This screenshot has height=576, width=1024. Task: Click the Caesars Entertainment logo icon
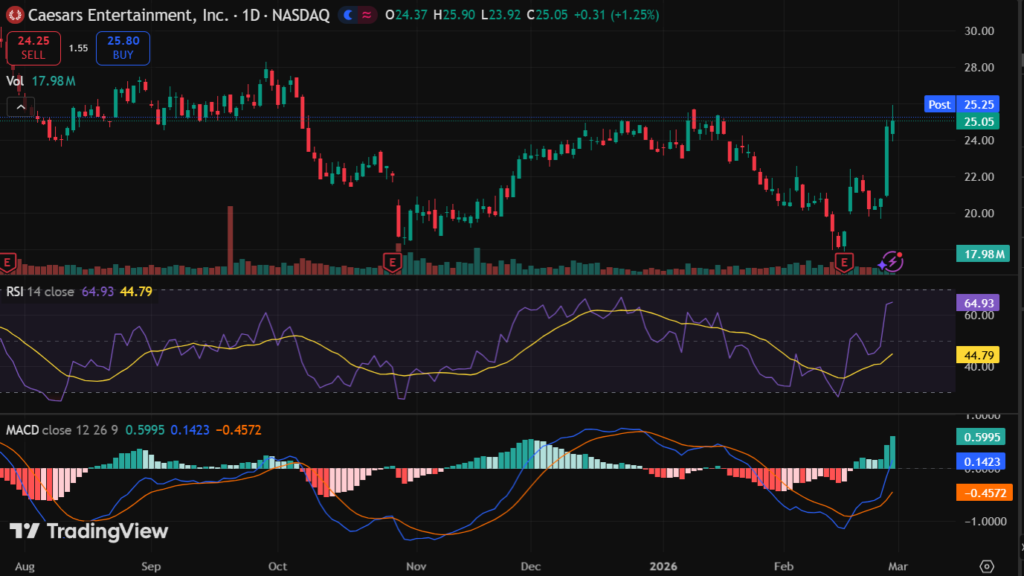pyautogui.click(x=14, y=15)
